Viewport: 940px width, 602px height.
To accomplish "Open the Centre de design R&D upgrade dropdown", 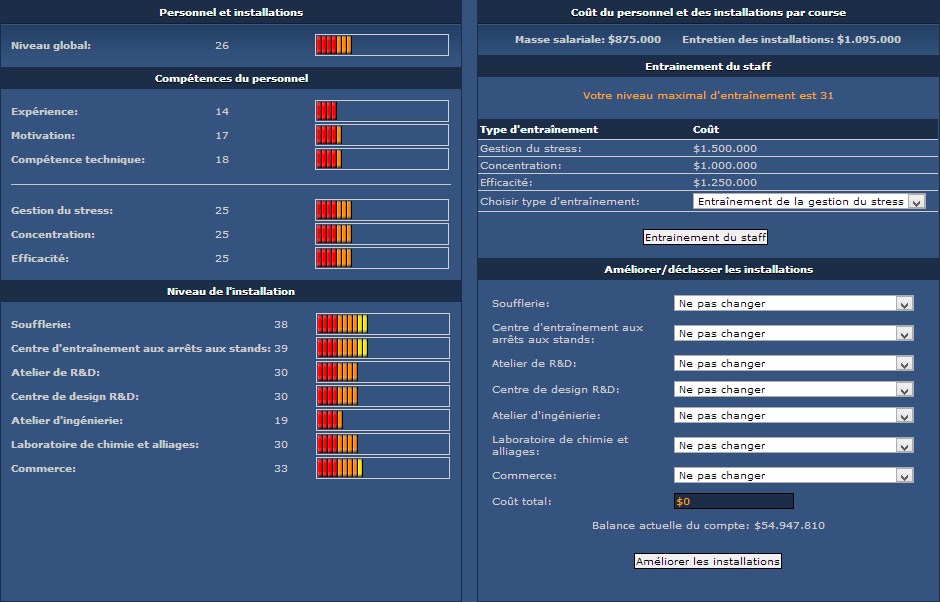I will point(793,389).
